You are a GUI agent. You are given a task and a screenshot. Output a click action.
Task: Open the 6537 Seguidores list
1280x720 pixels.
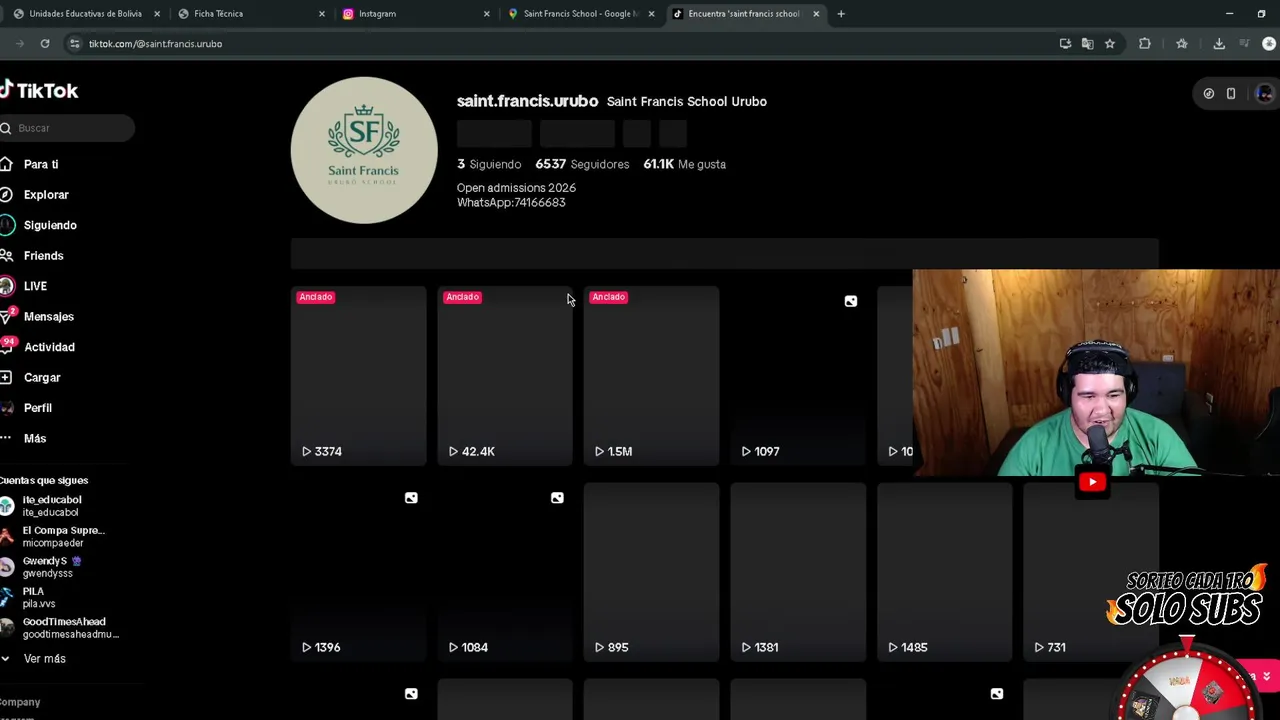point(582,164)
